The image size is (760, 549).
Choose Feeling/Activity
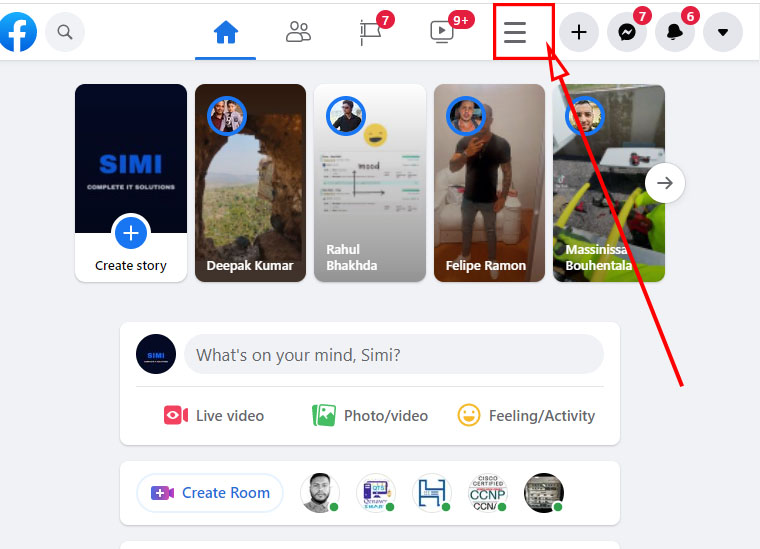click(x=526, y=415)
